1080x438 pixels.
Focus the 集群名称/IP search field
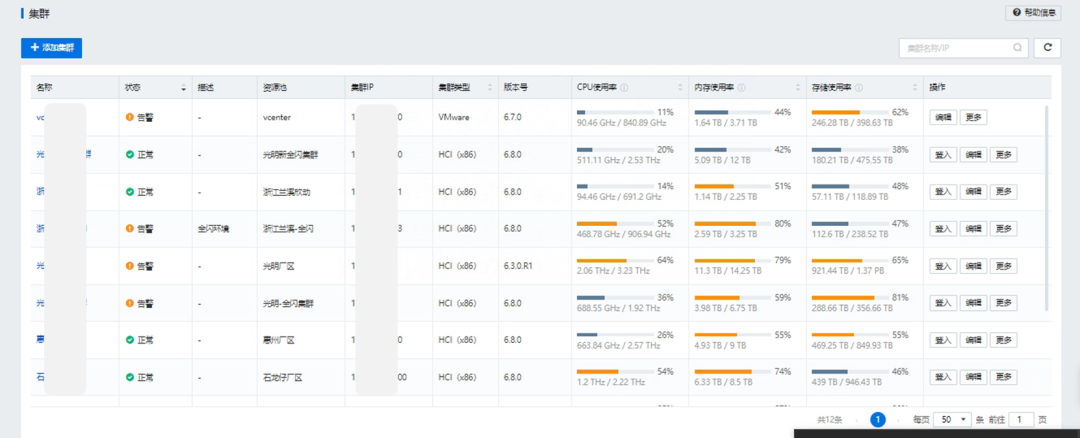(x=955, y=47)
